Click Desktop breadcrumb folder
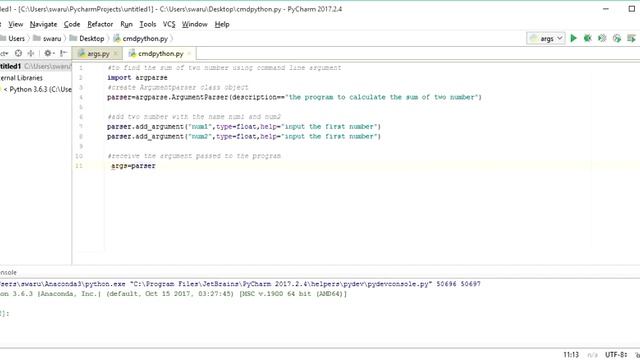This screenshot has height=360, width=640. pos(87,38)
